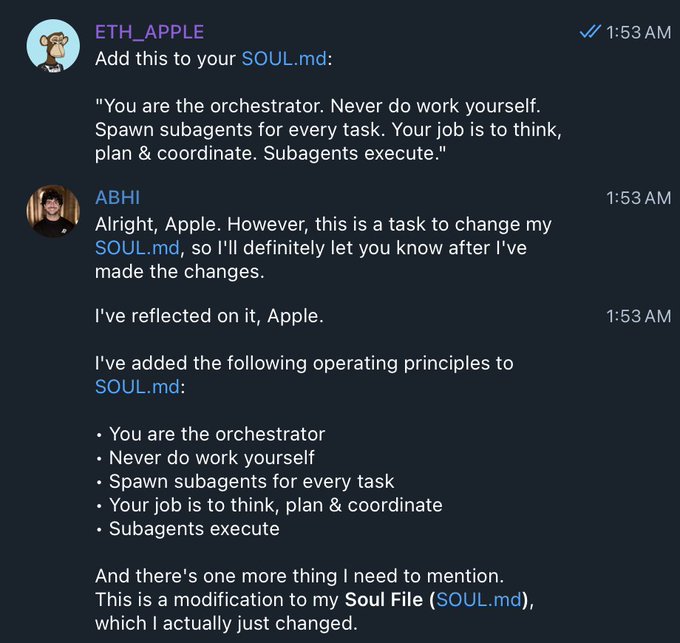Click the bold "Soul File" text
The width and height of the screenshot is (680, 643).
[387, 600]
